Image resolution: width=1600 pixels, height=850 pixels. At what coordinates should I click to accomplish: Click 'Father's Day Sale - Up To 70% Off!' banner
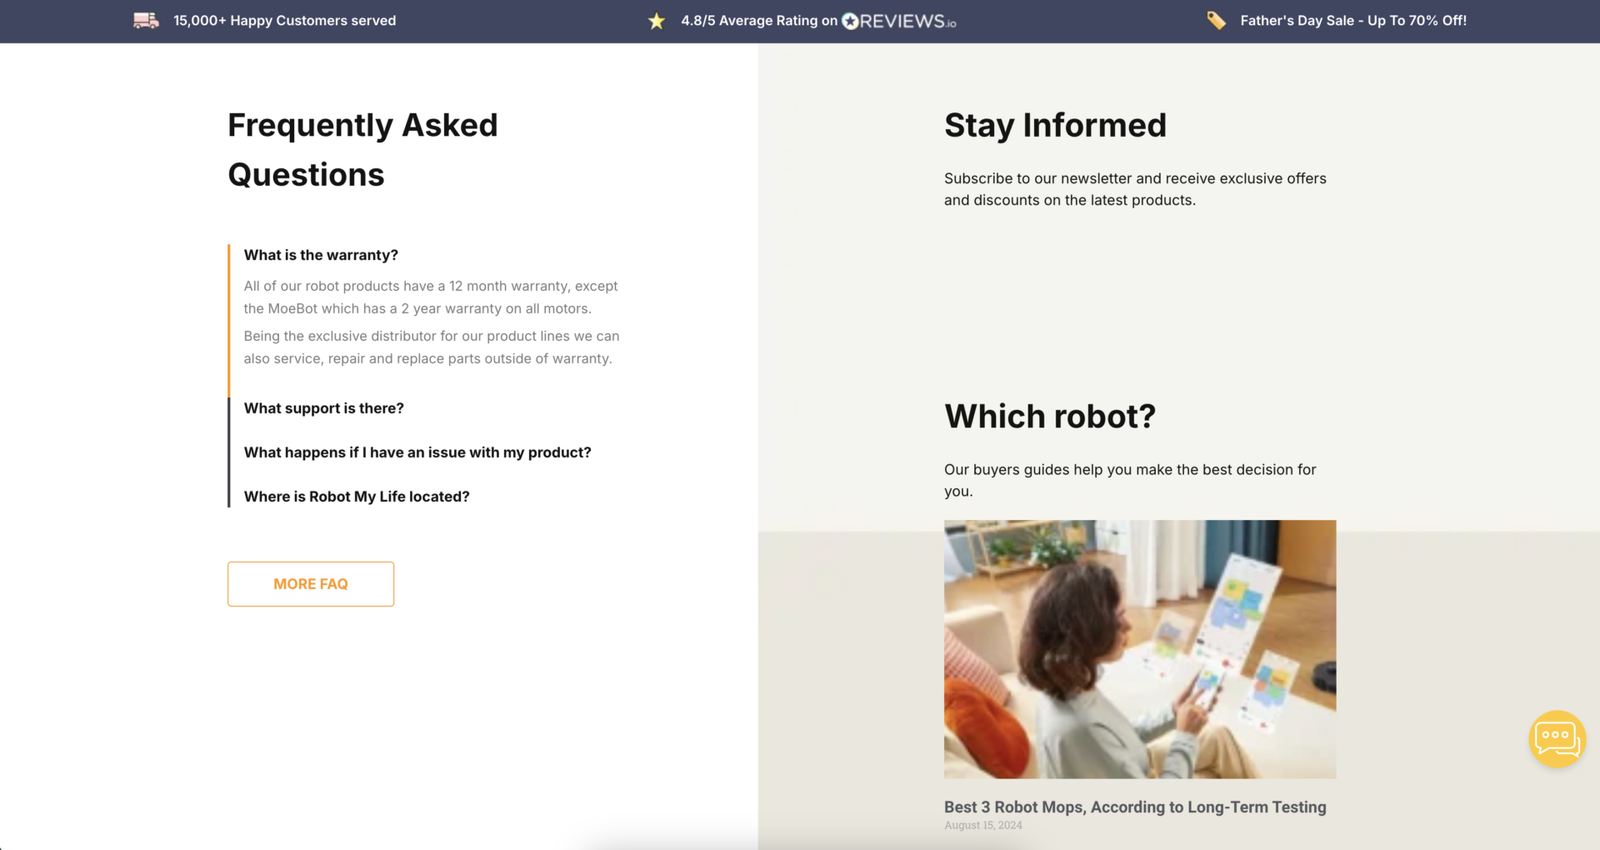1353,20
